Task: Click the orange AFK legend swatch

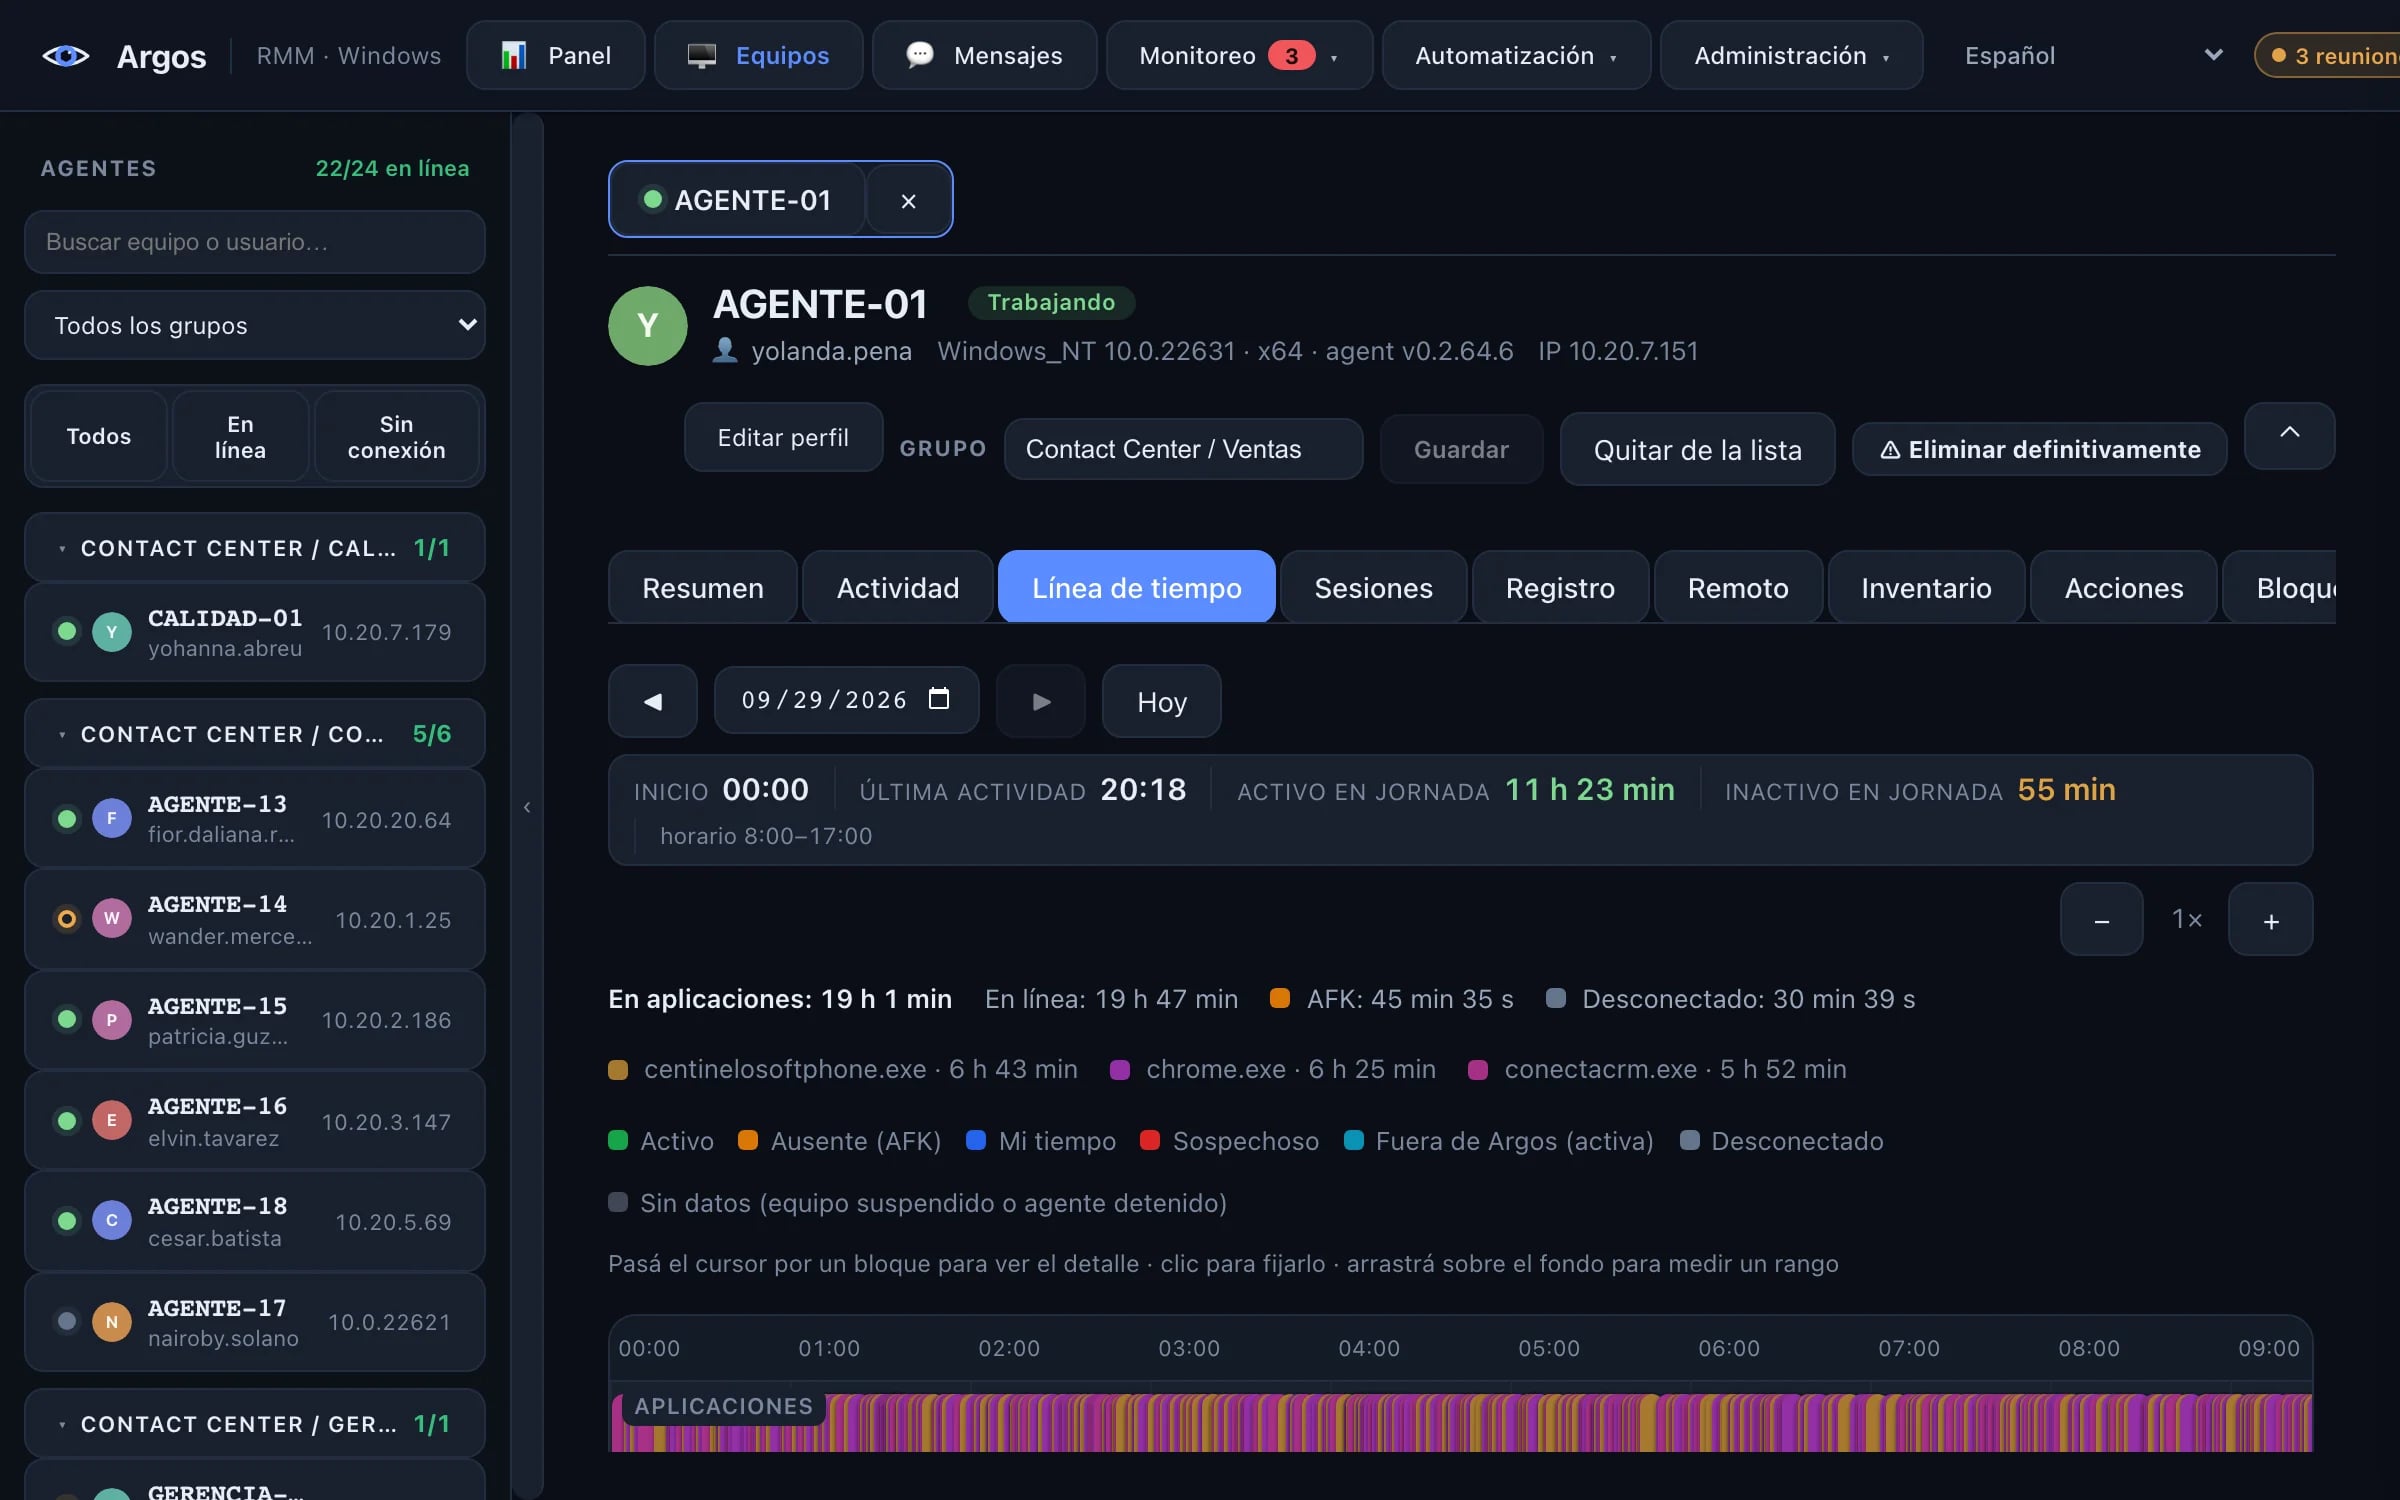Action: point(1279,998)
